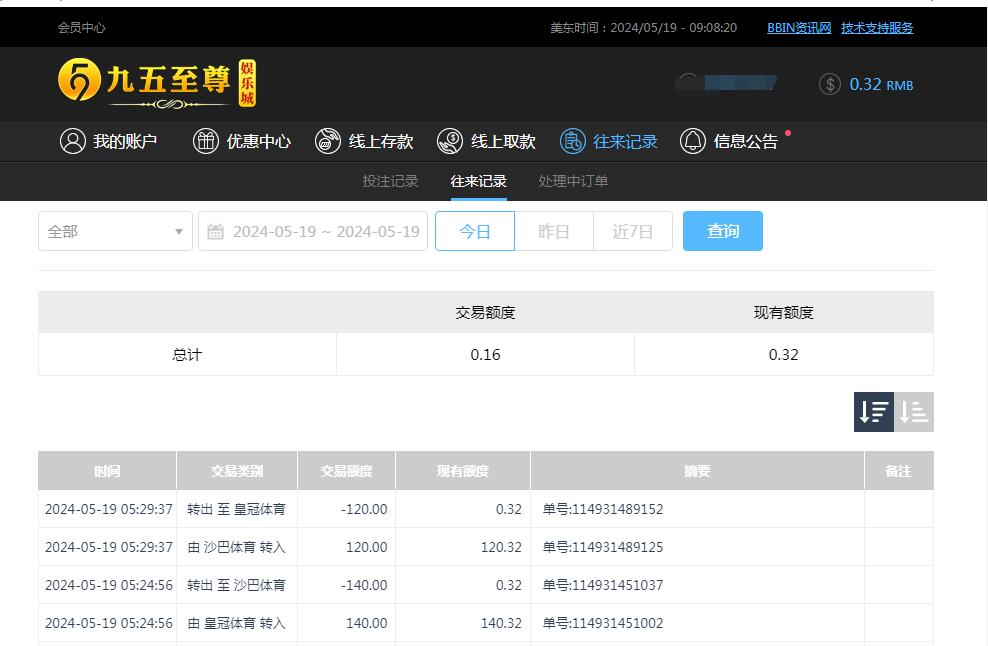Click the 时间 column header
Image resolution: width=988 pixels, height=646 pixels.
pos(107,471)
